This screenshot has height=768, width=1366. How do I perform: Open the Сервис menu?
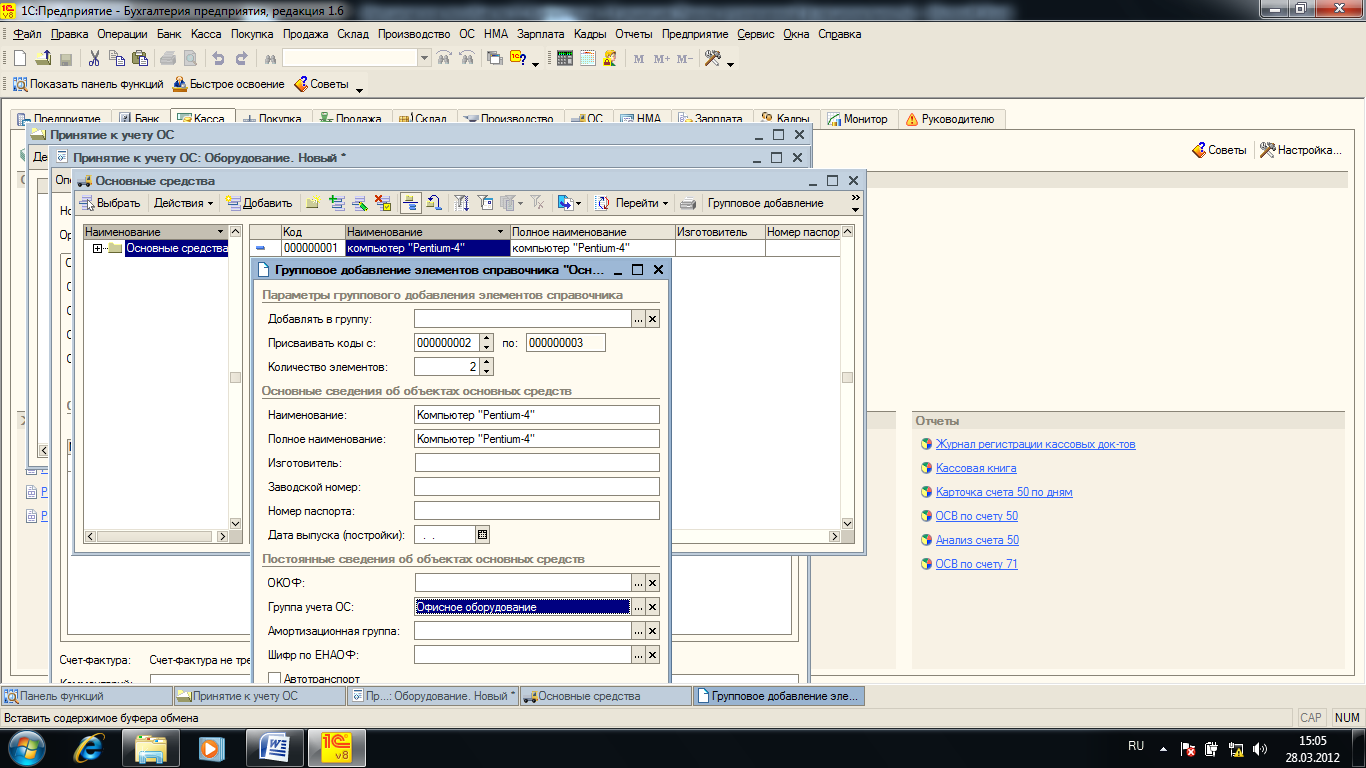pos(756,34)
